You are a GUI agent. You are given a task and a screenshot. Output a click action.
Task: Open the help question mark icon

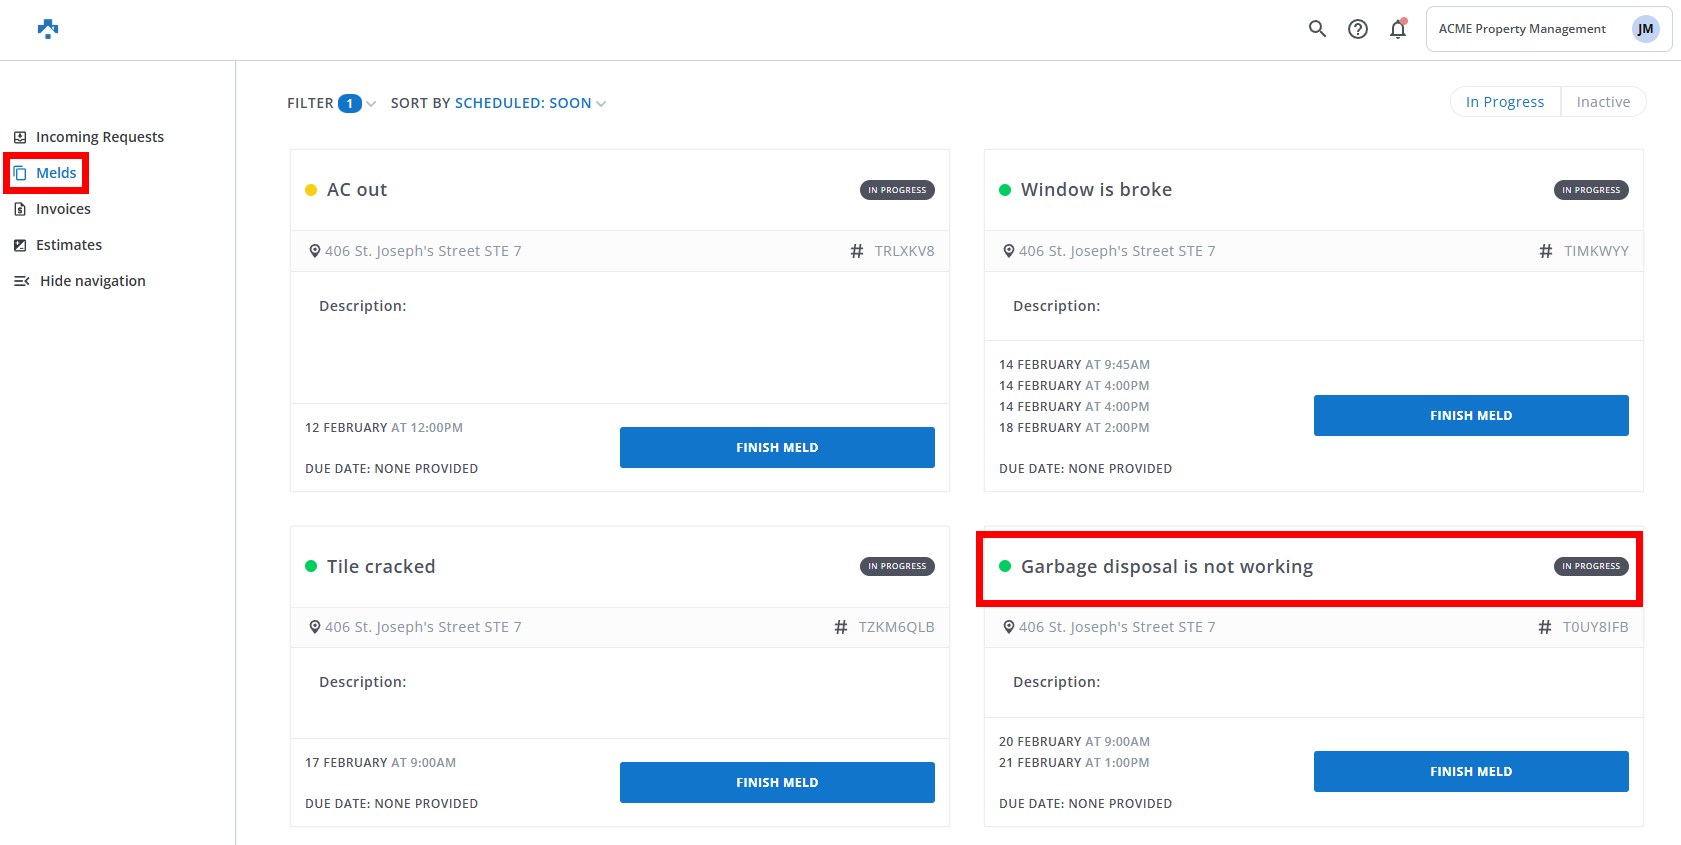point(1357,29)
